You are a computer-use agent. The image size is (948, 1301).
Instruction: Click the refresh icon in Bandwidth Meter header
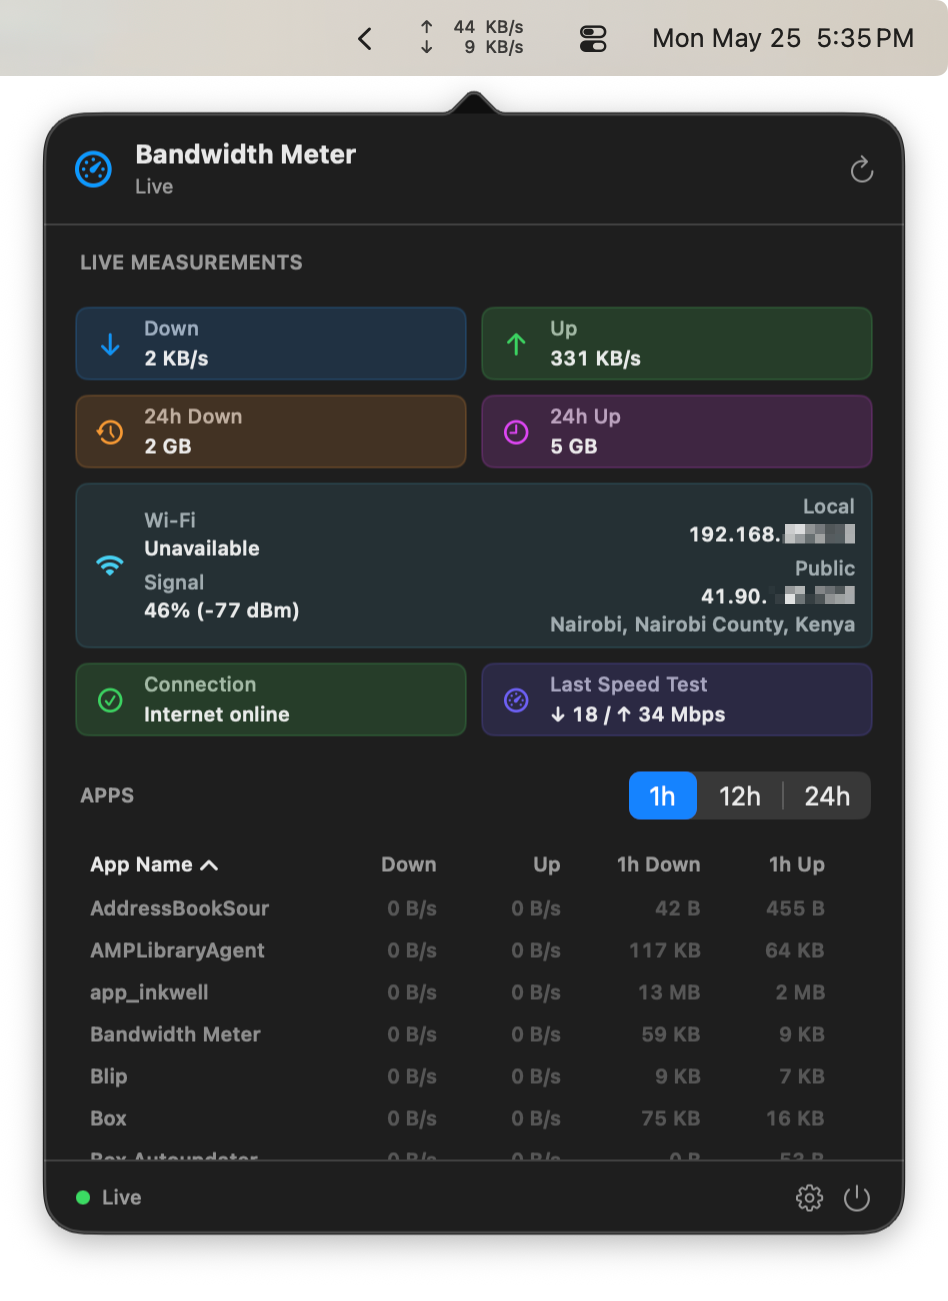click(861, 170)
